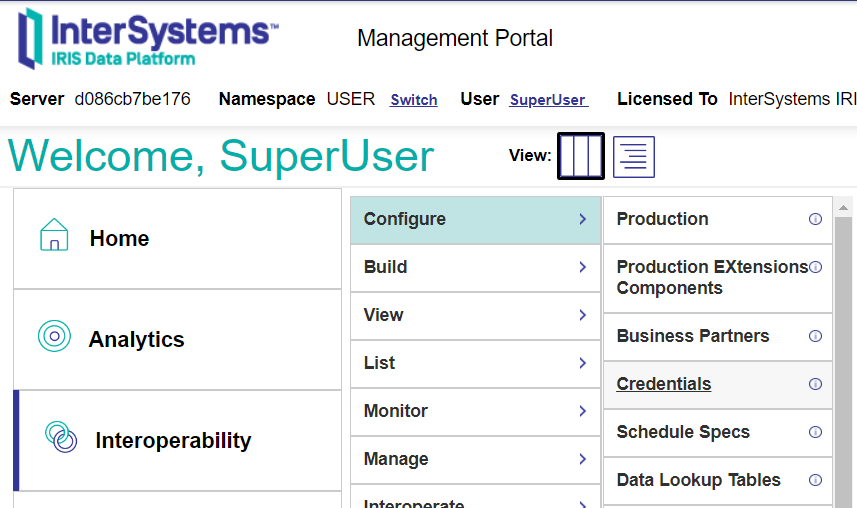Click the Switch namespace link
The width and height of the screenshot is (857, 508).
[x=414, y=100]
